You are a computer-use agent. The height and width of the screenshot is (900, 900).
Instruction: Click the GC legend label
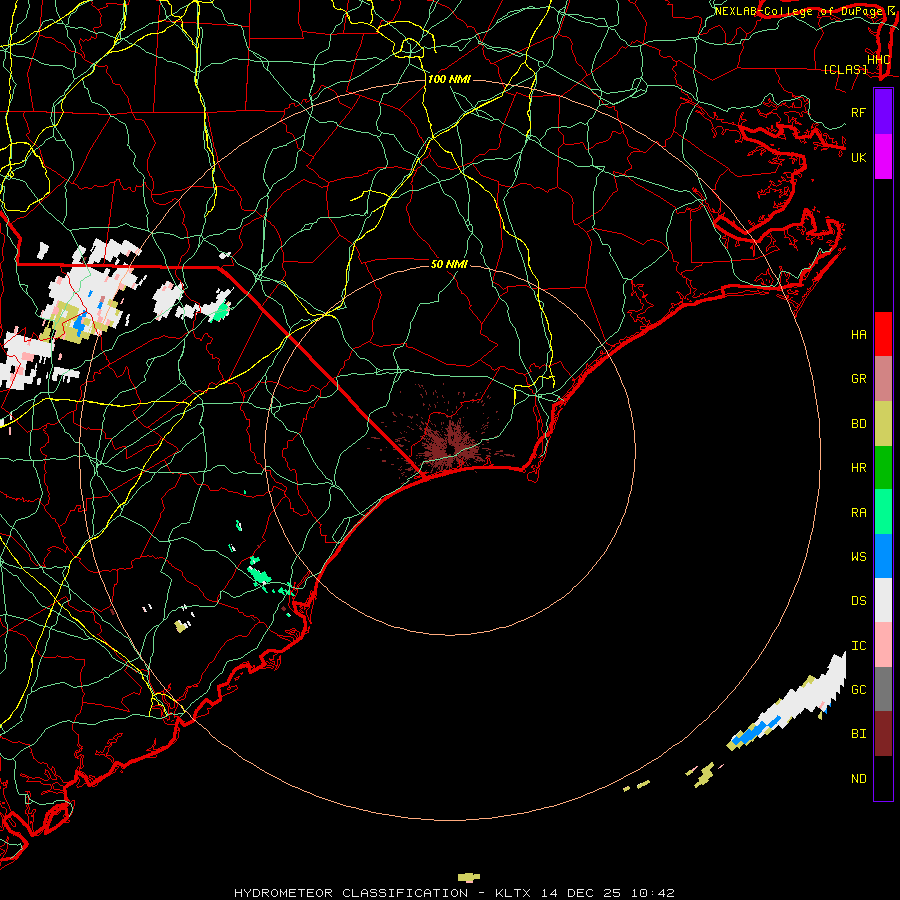[859, 690]
